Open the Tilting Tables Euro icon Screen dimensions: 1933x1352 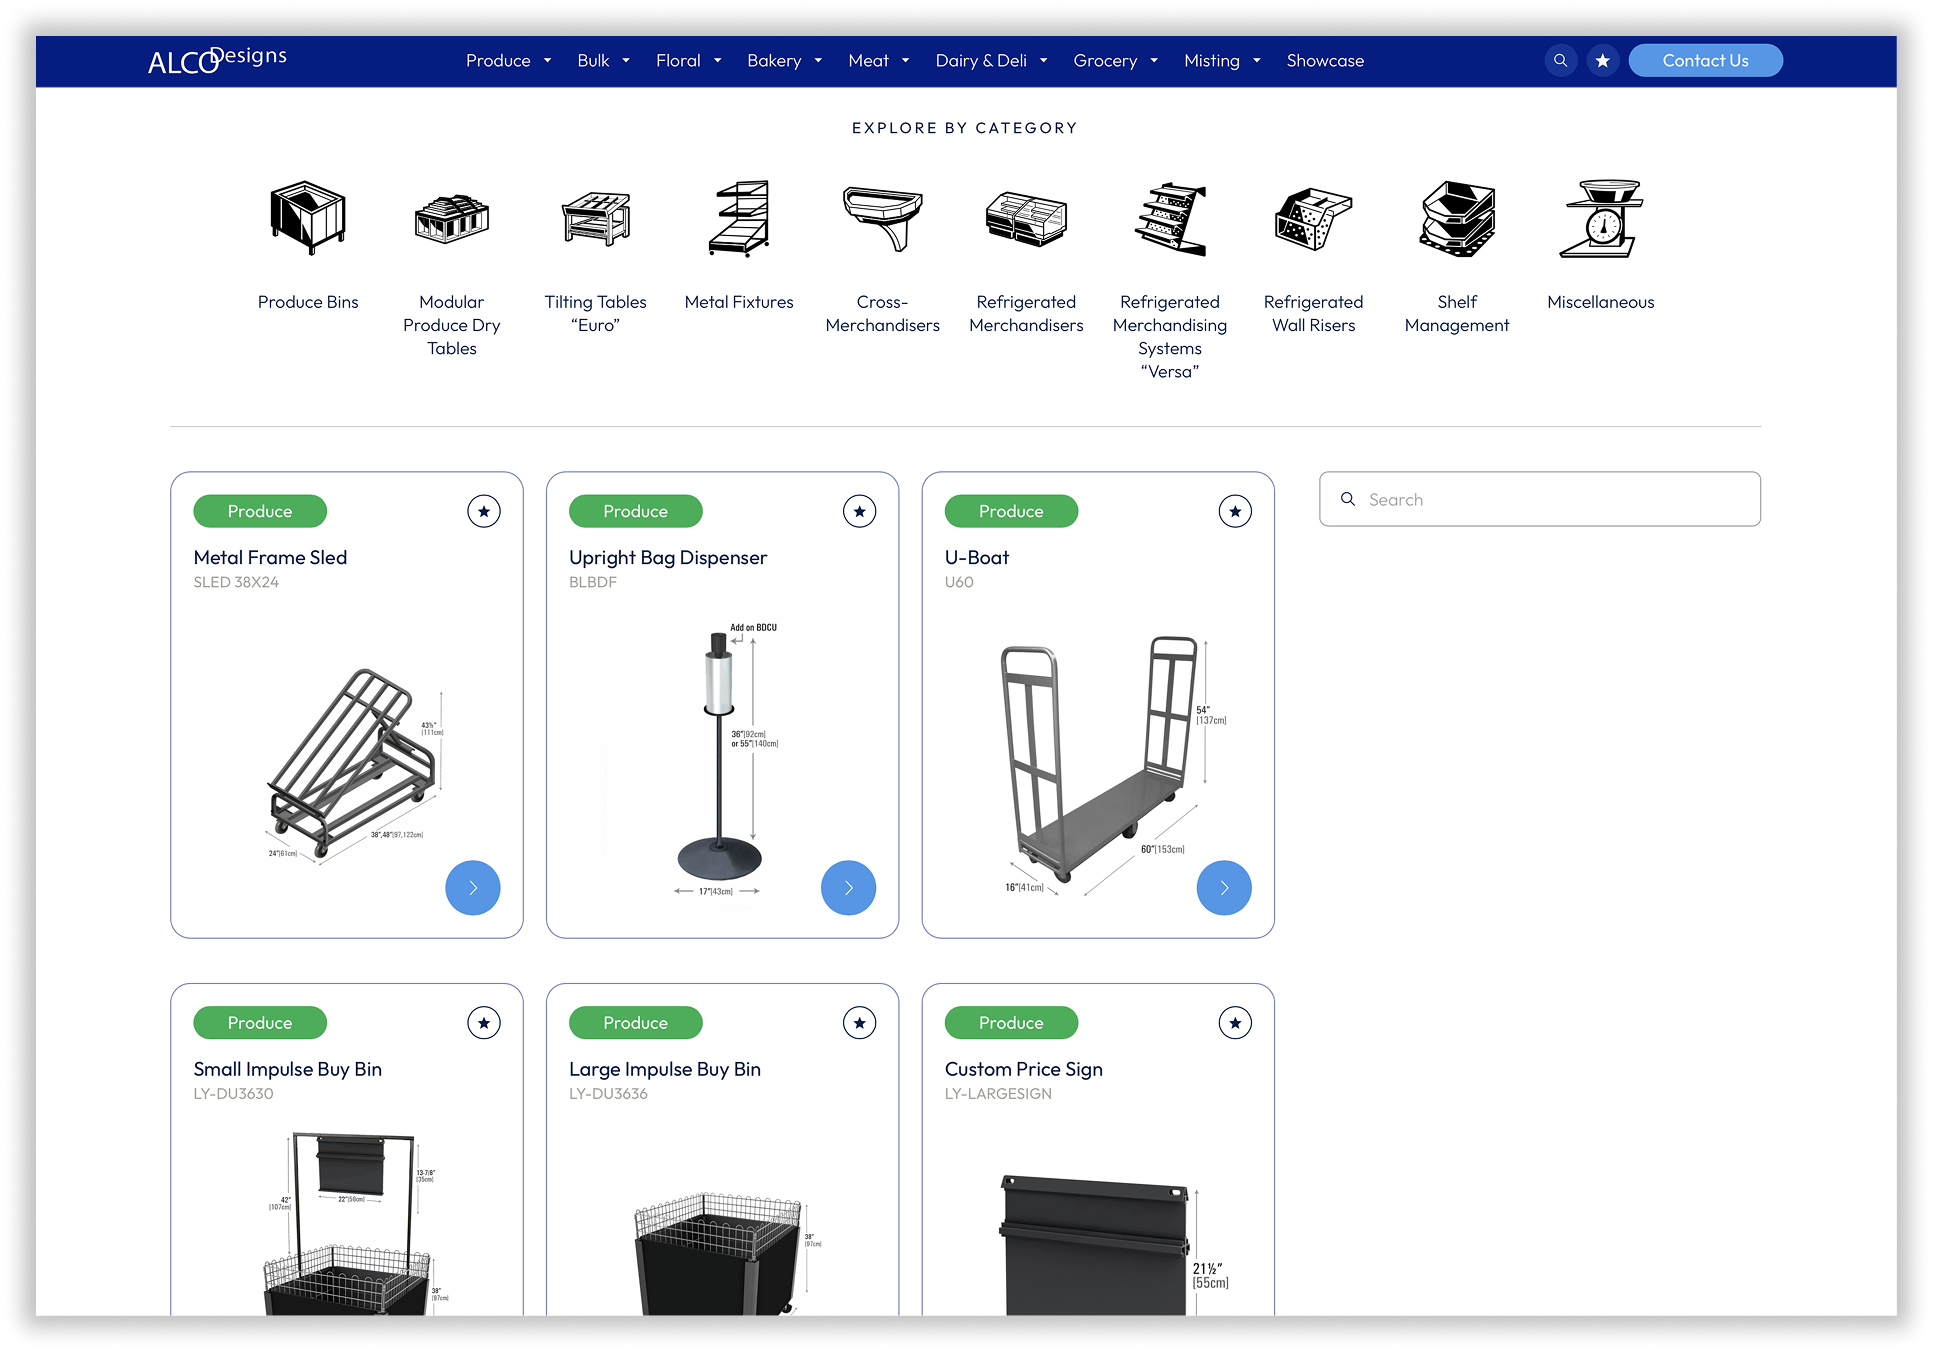(596, 219)
